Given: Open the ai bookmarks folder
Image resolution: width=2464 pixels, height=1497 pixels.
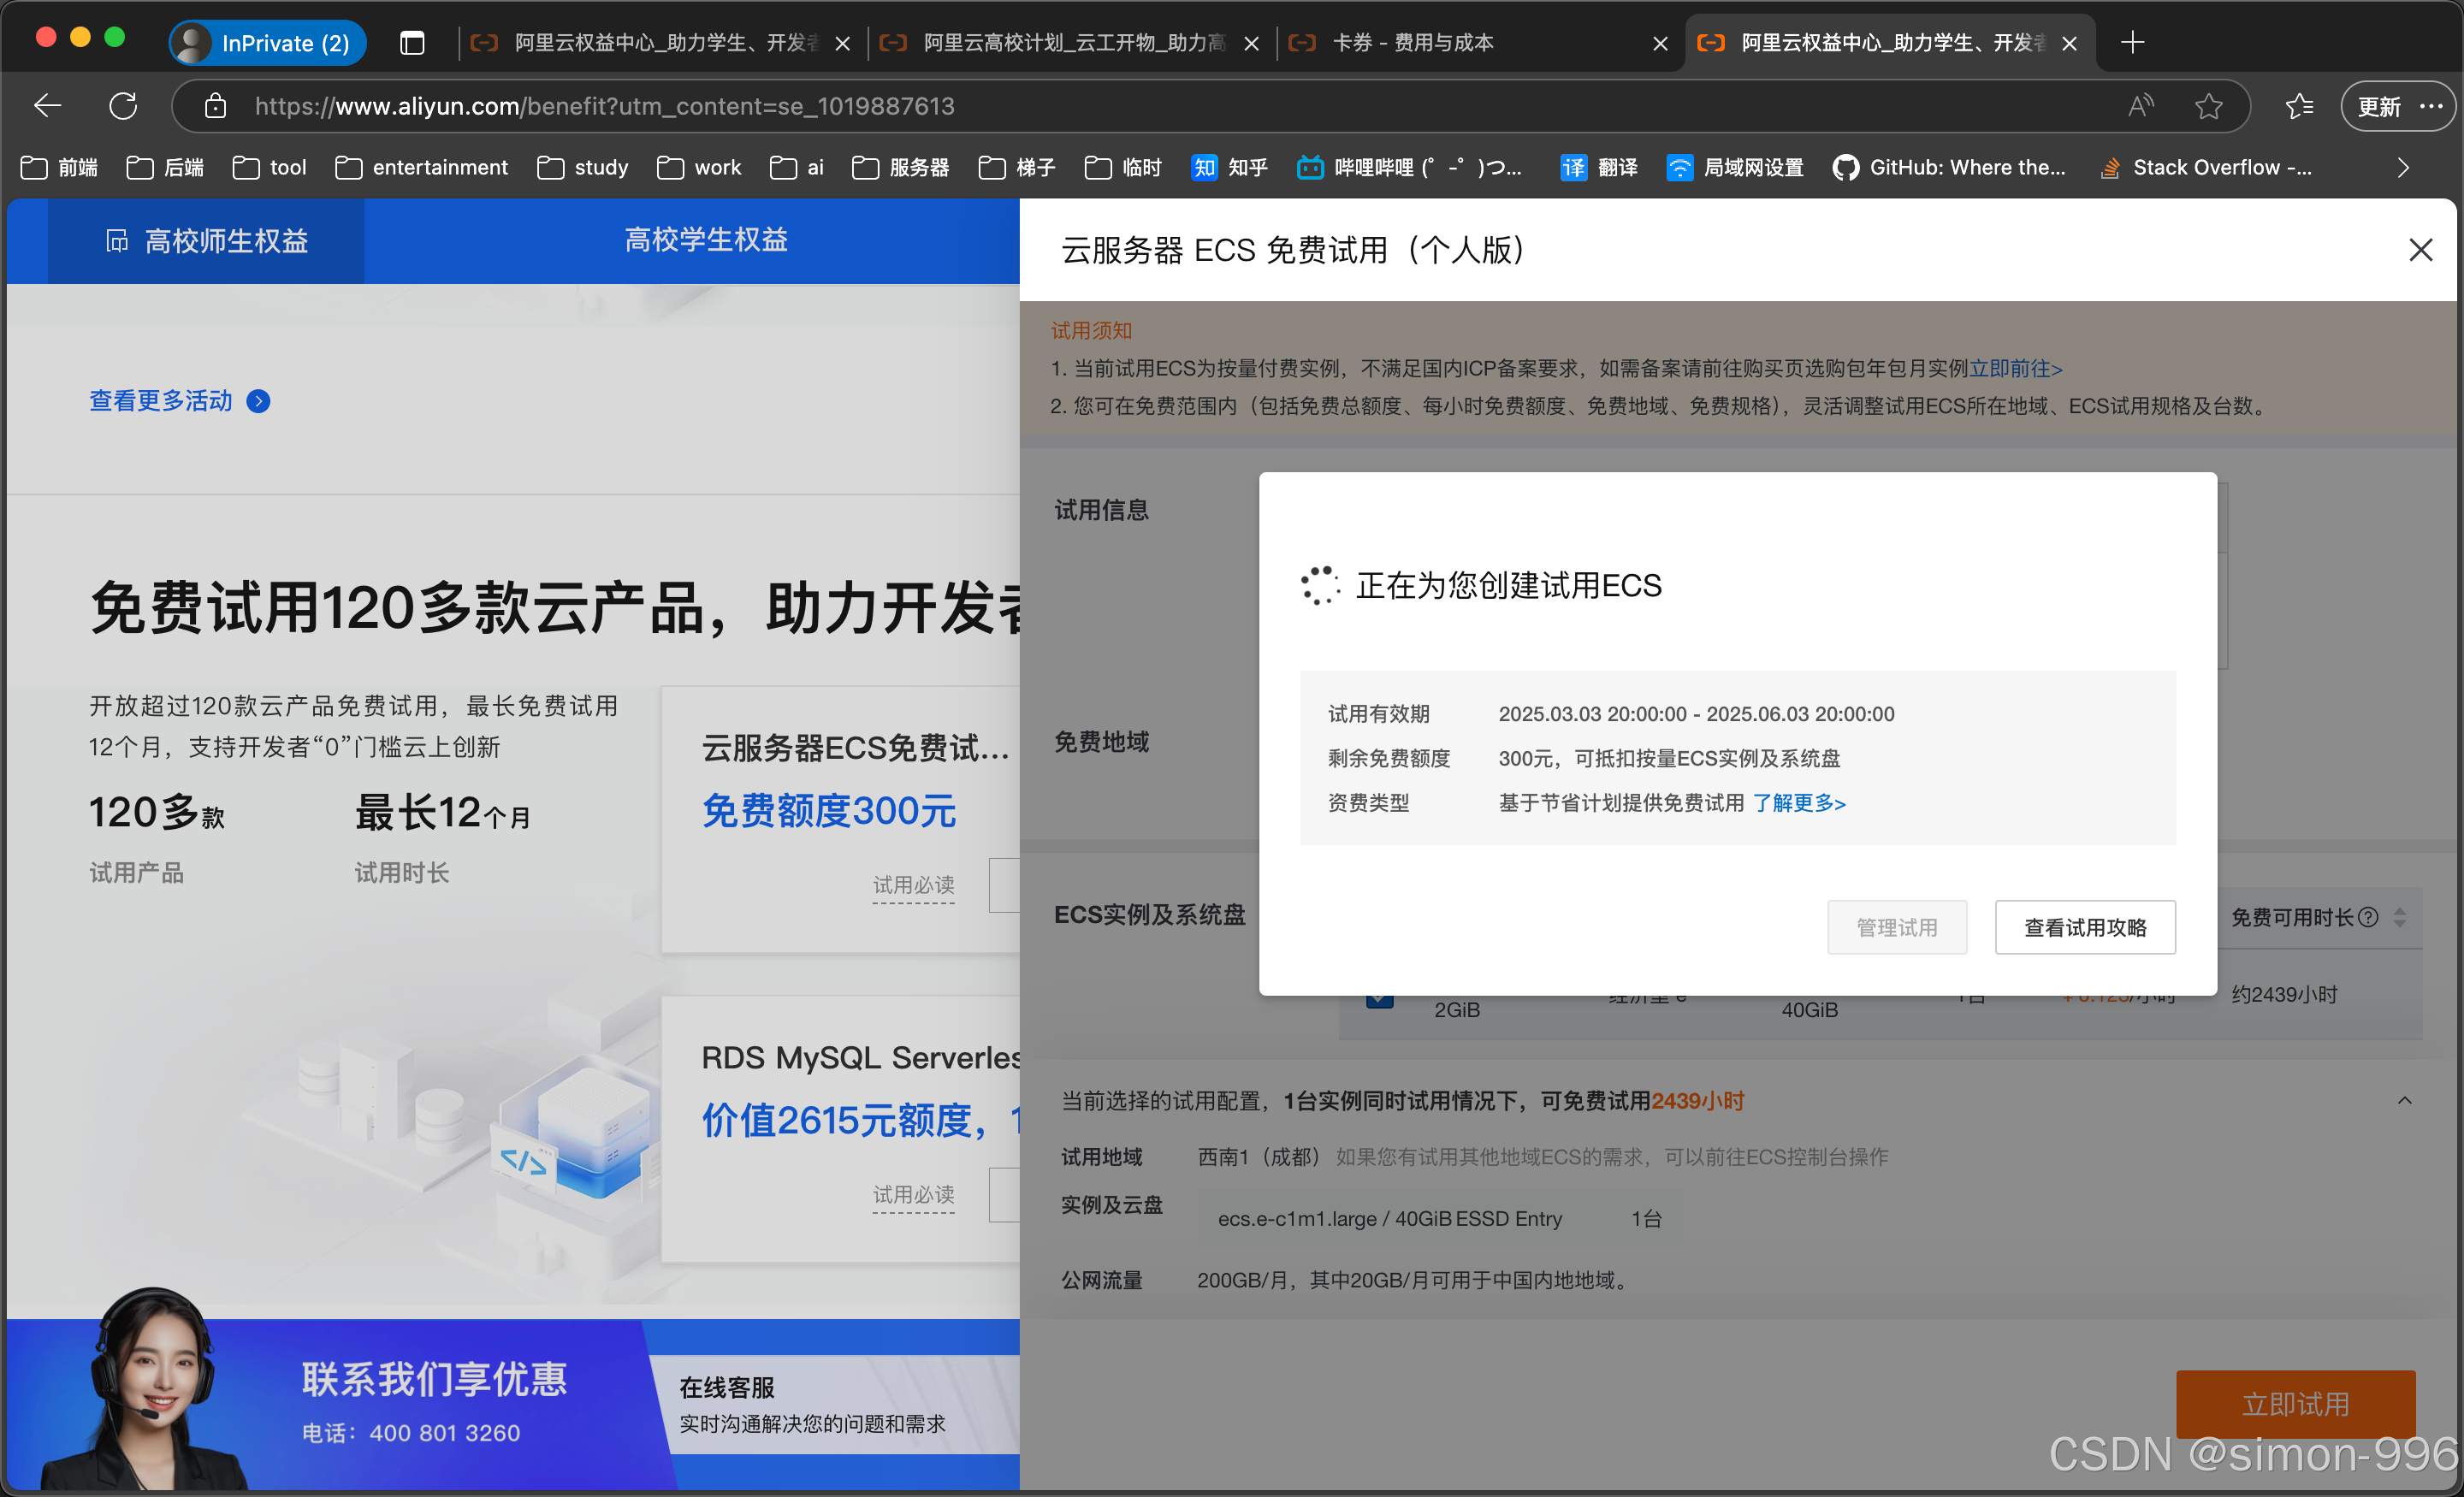Looking at the screenshot, I should pyautogui.click(x=797, y=167).
